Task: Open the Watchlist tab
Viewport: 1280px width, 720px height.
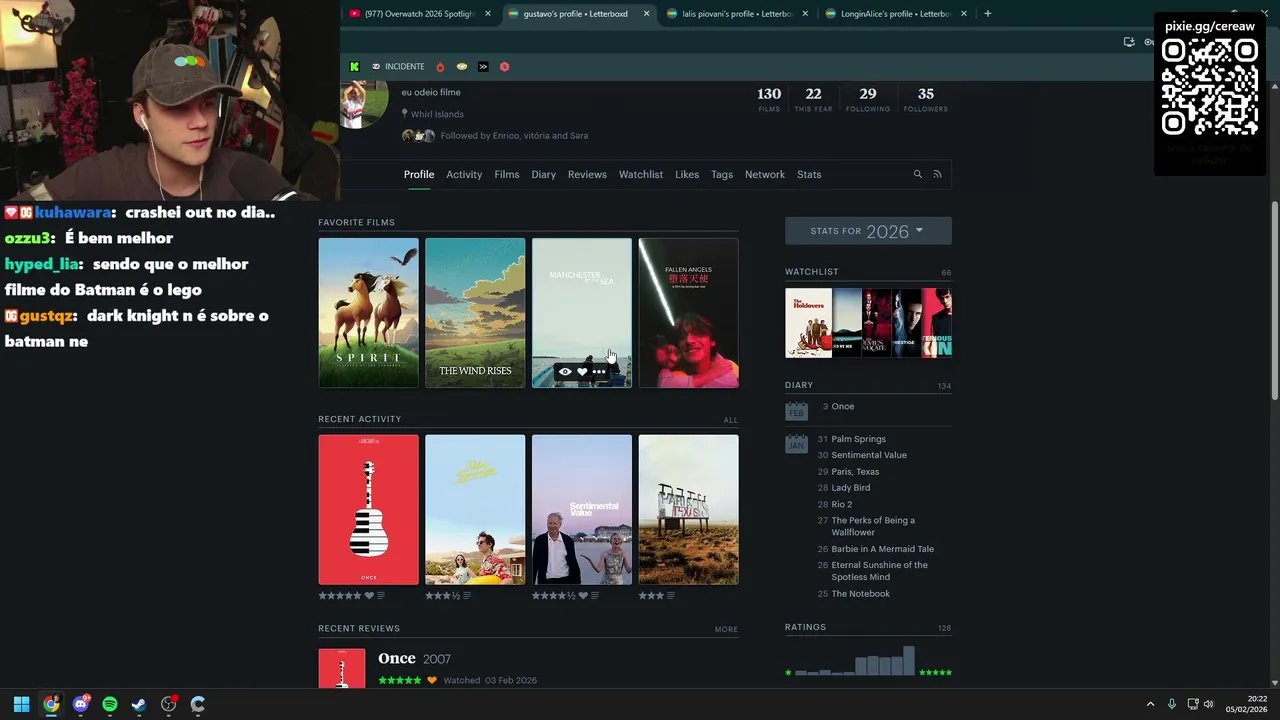Action: (x=641, y=174)
